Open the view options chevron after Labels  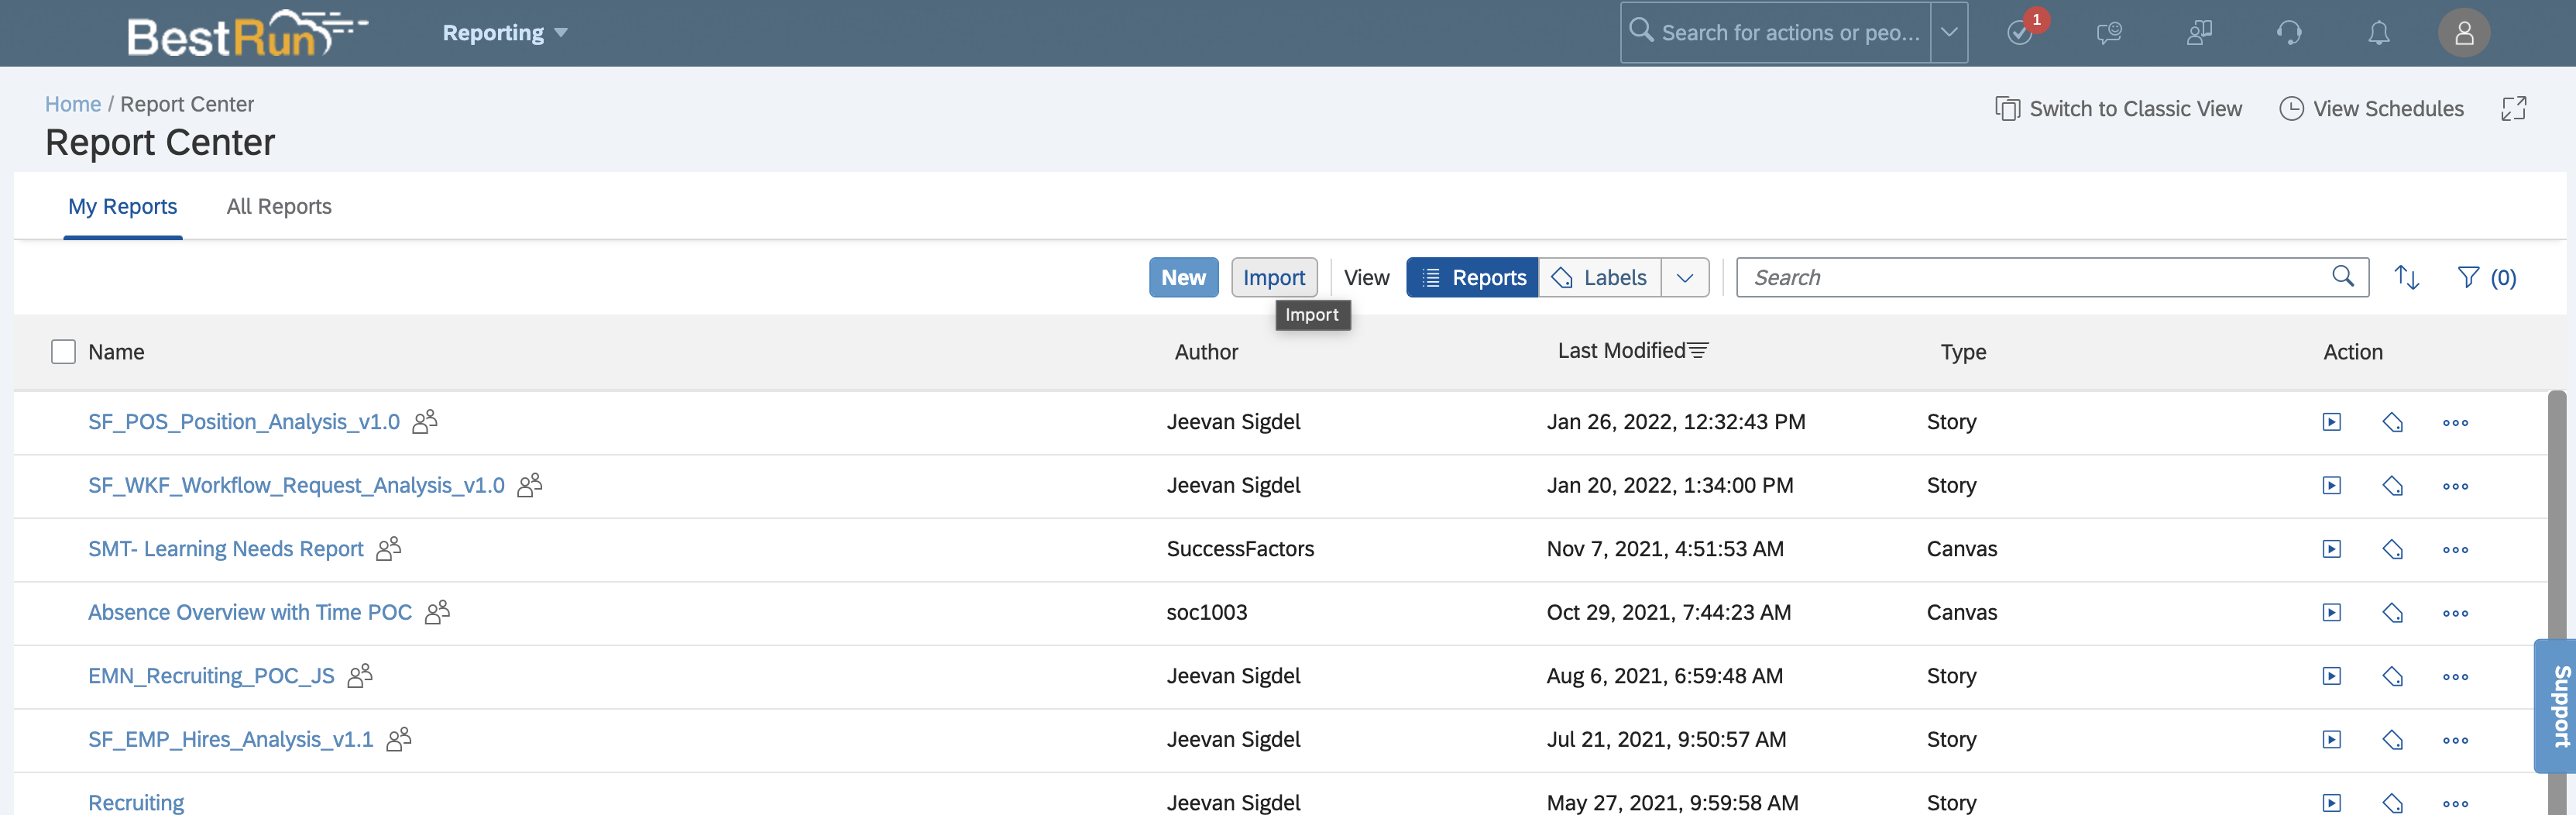point(1685,277)
